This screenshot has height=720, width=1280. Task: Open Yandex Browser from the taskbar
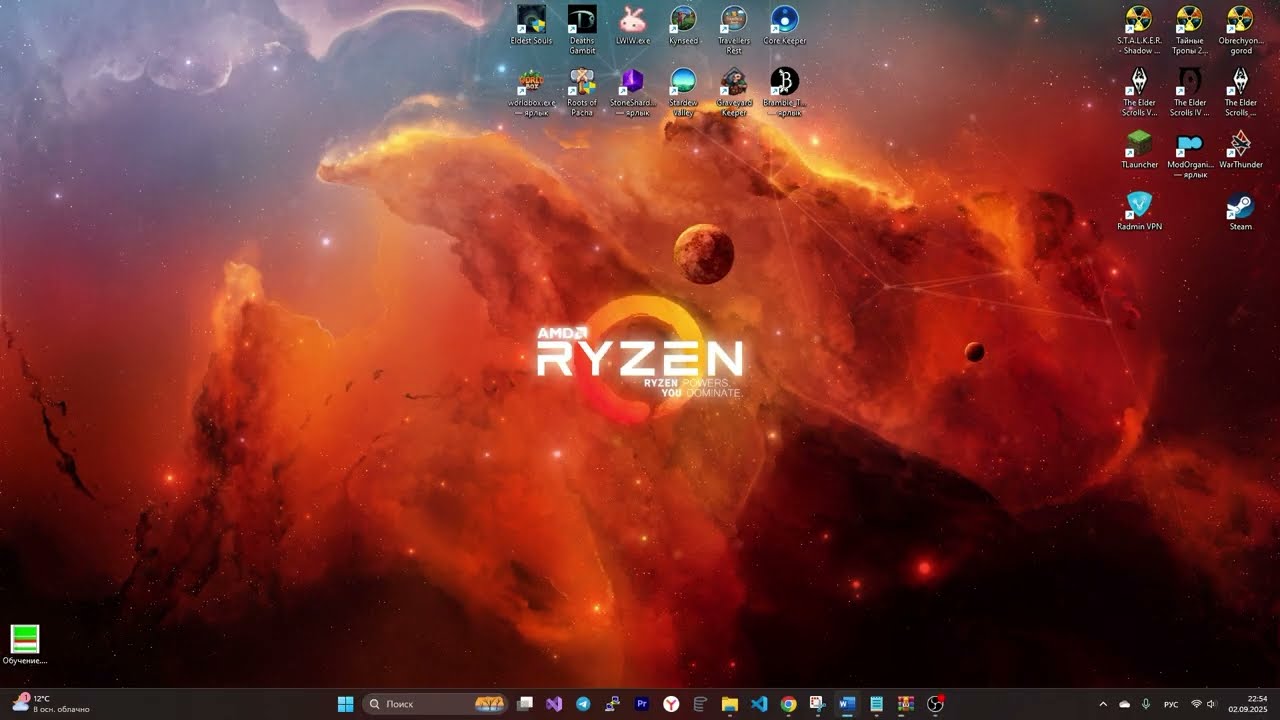coord(671,704)
